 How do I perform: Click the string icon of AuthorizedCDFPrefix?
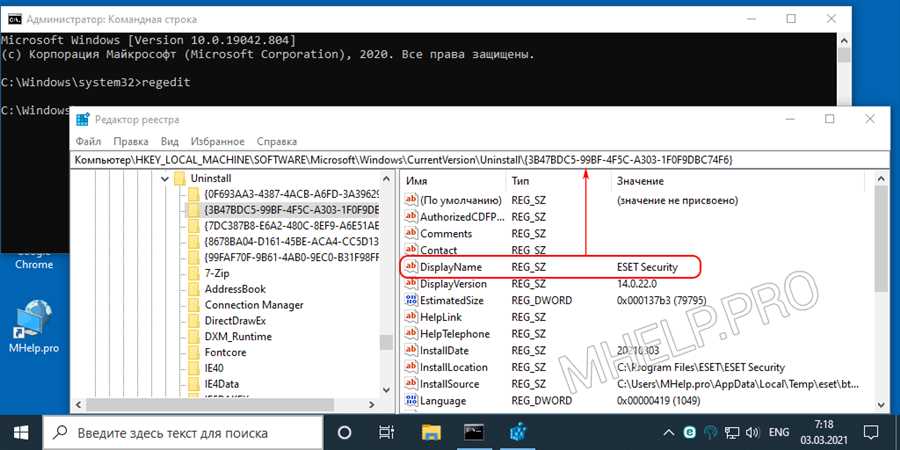pyautogui.click(x=412, y=217)
